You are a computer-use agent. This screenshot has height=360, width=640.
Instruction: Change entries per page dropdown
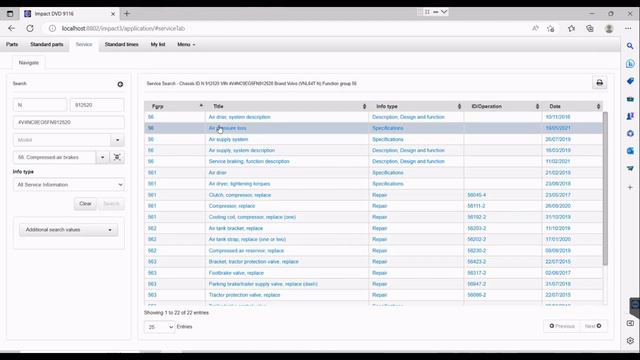[x=159, y=327]
